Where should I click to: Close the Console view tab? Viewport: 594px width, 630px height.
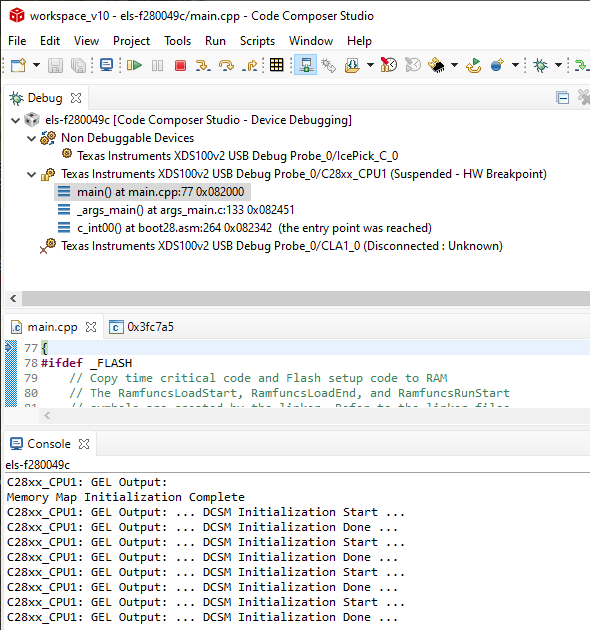[84, 444]
